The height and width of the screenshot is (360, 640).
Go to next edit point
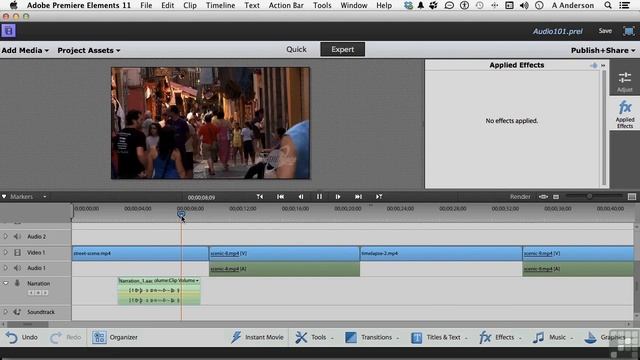(x=379, y=197)
